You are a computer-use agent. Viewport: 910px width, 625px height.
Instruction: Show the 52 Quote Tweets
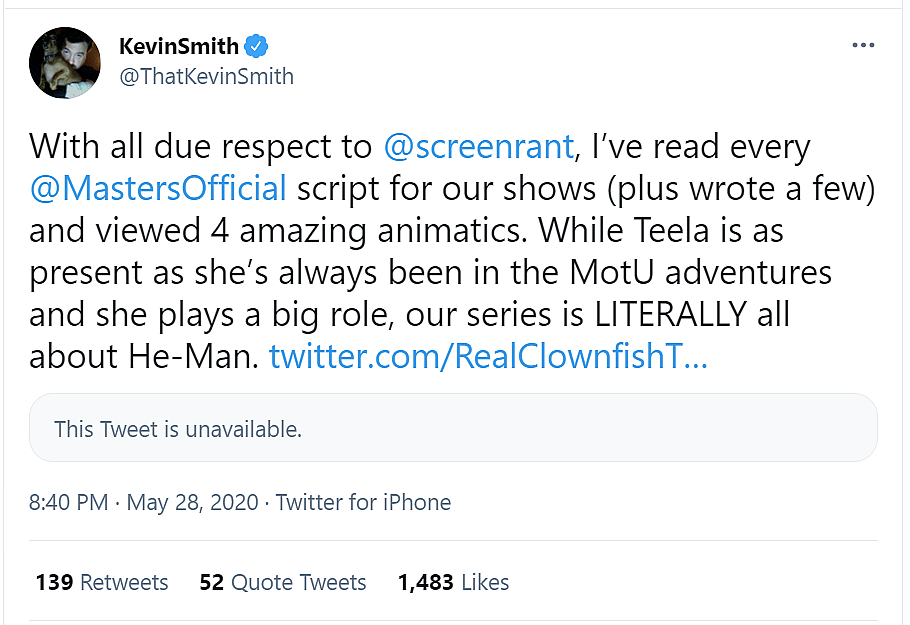(x=282, y=582)
